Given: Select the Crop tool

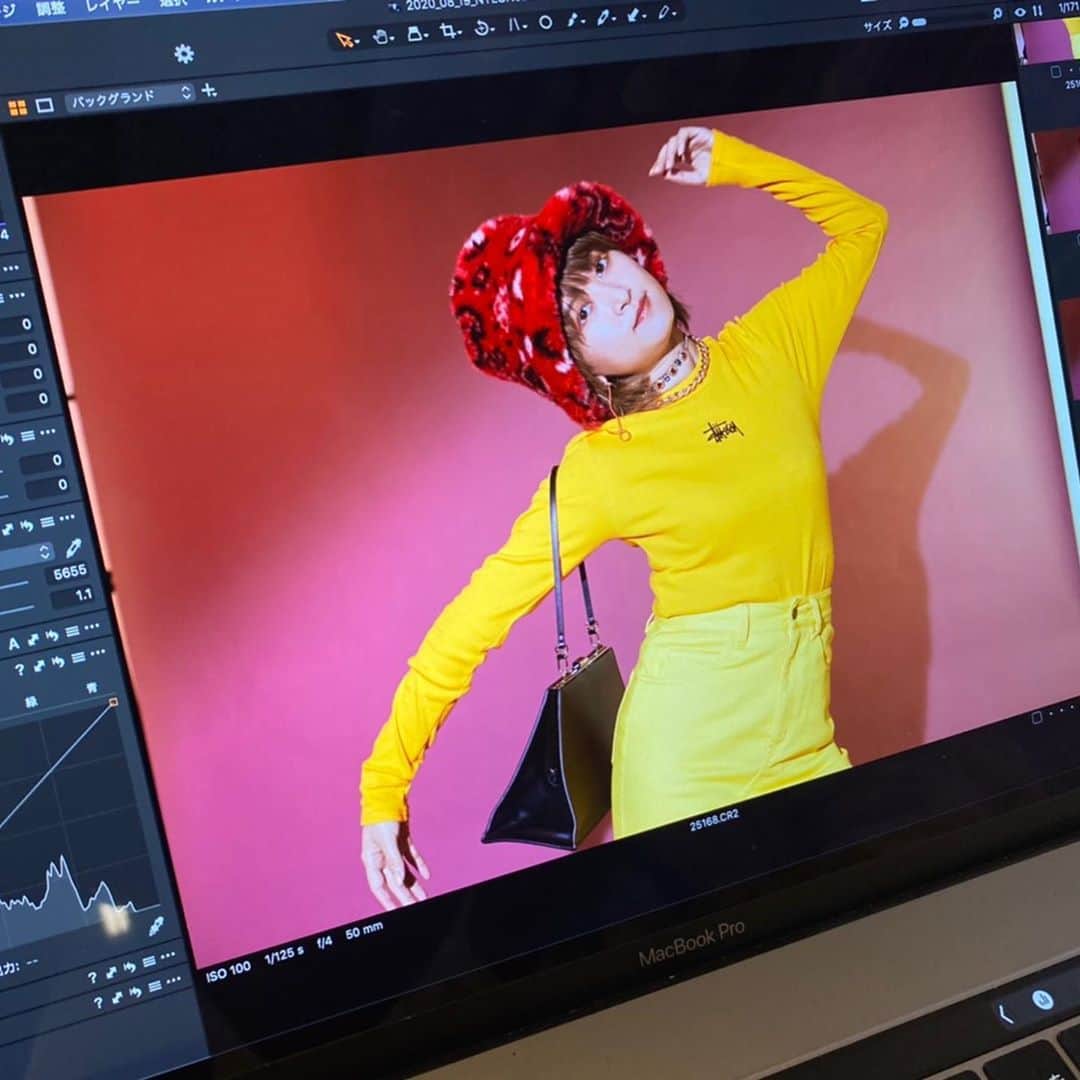Looking at the screenshot, I should (x=449, y=30).
